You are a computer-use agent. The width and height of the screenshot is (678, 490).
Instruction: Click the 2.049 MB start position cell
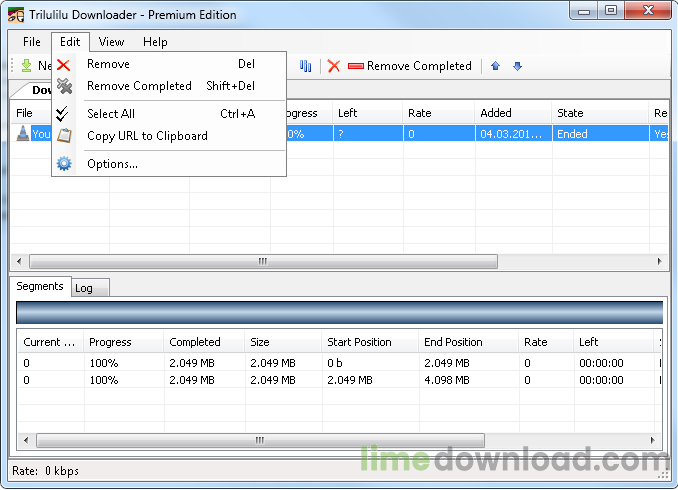[370, 380]
